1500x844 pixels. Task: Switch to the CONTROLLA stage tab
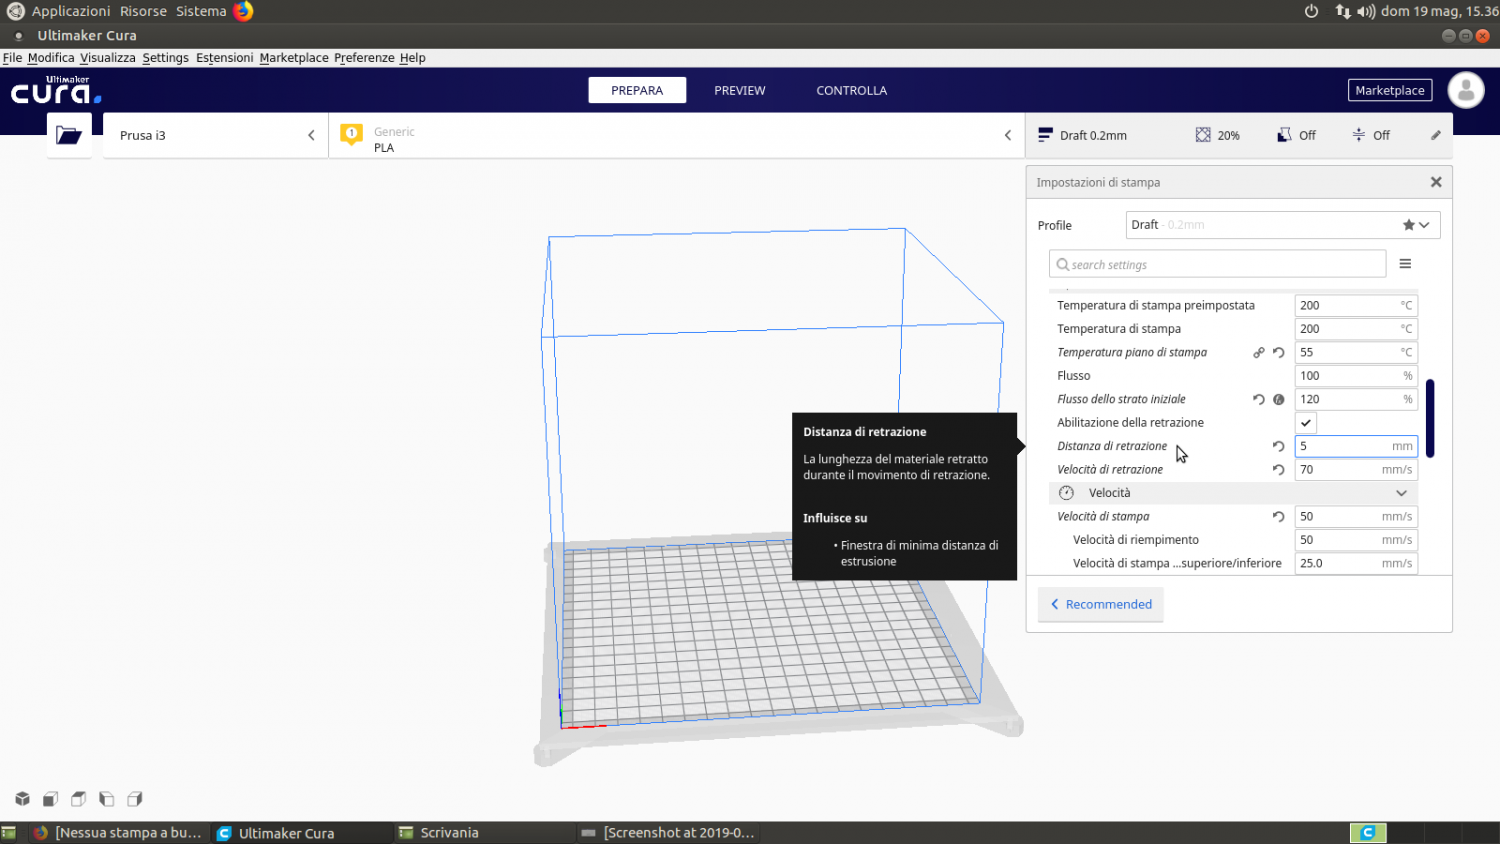(852, 90)
